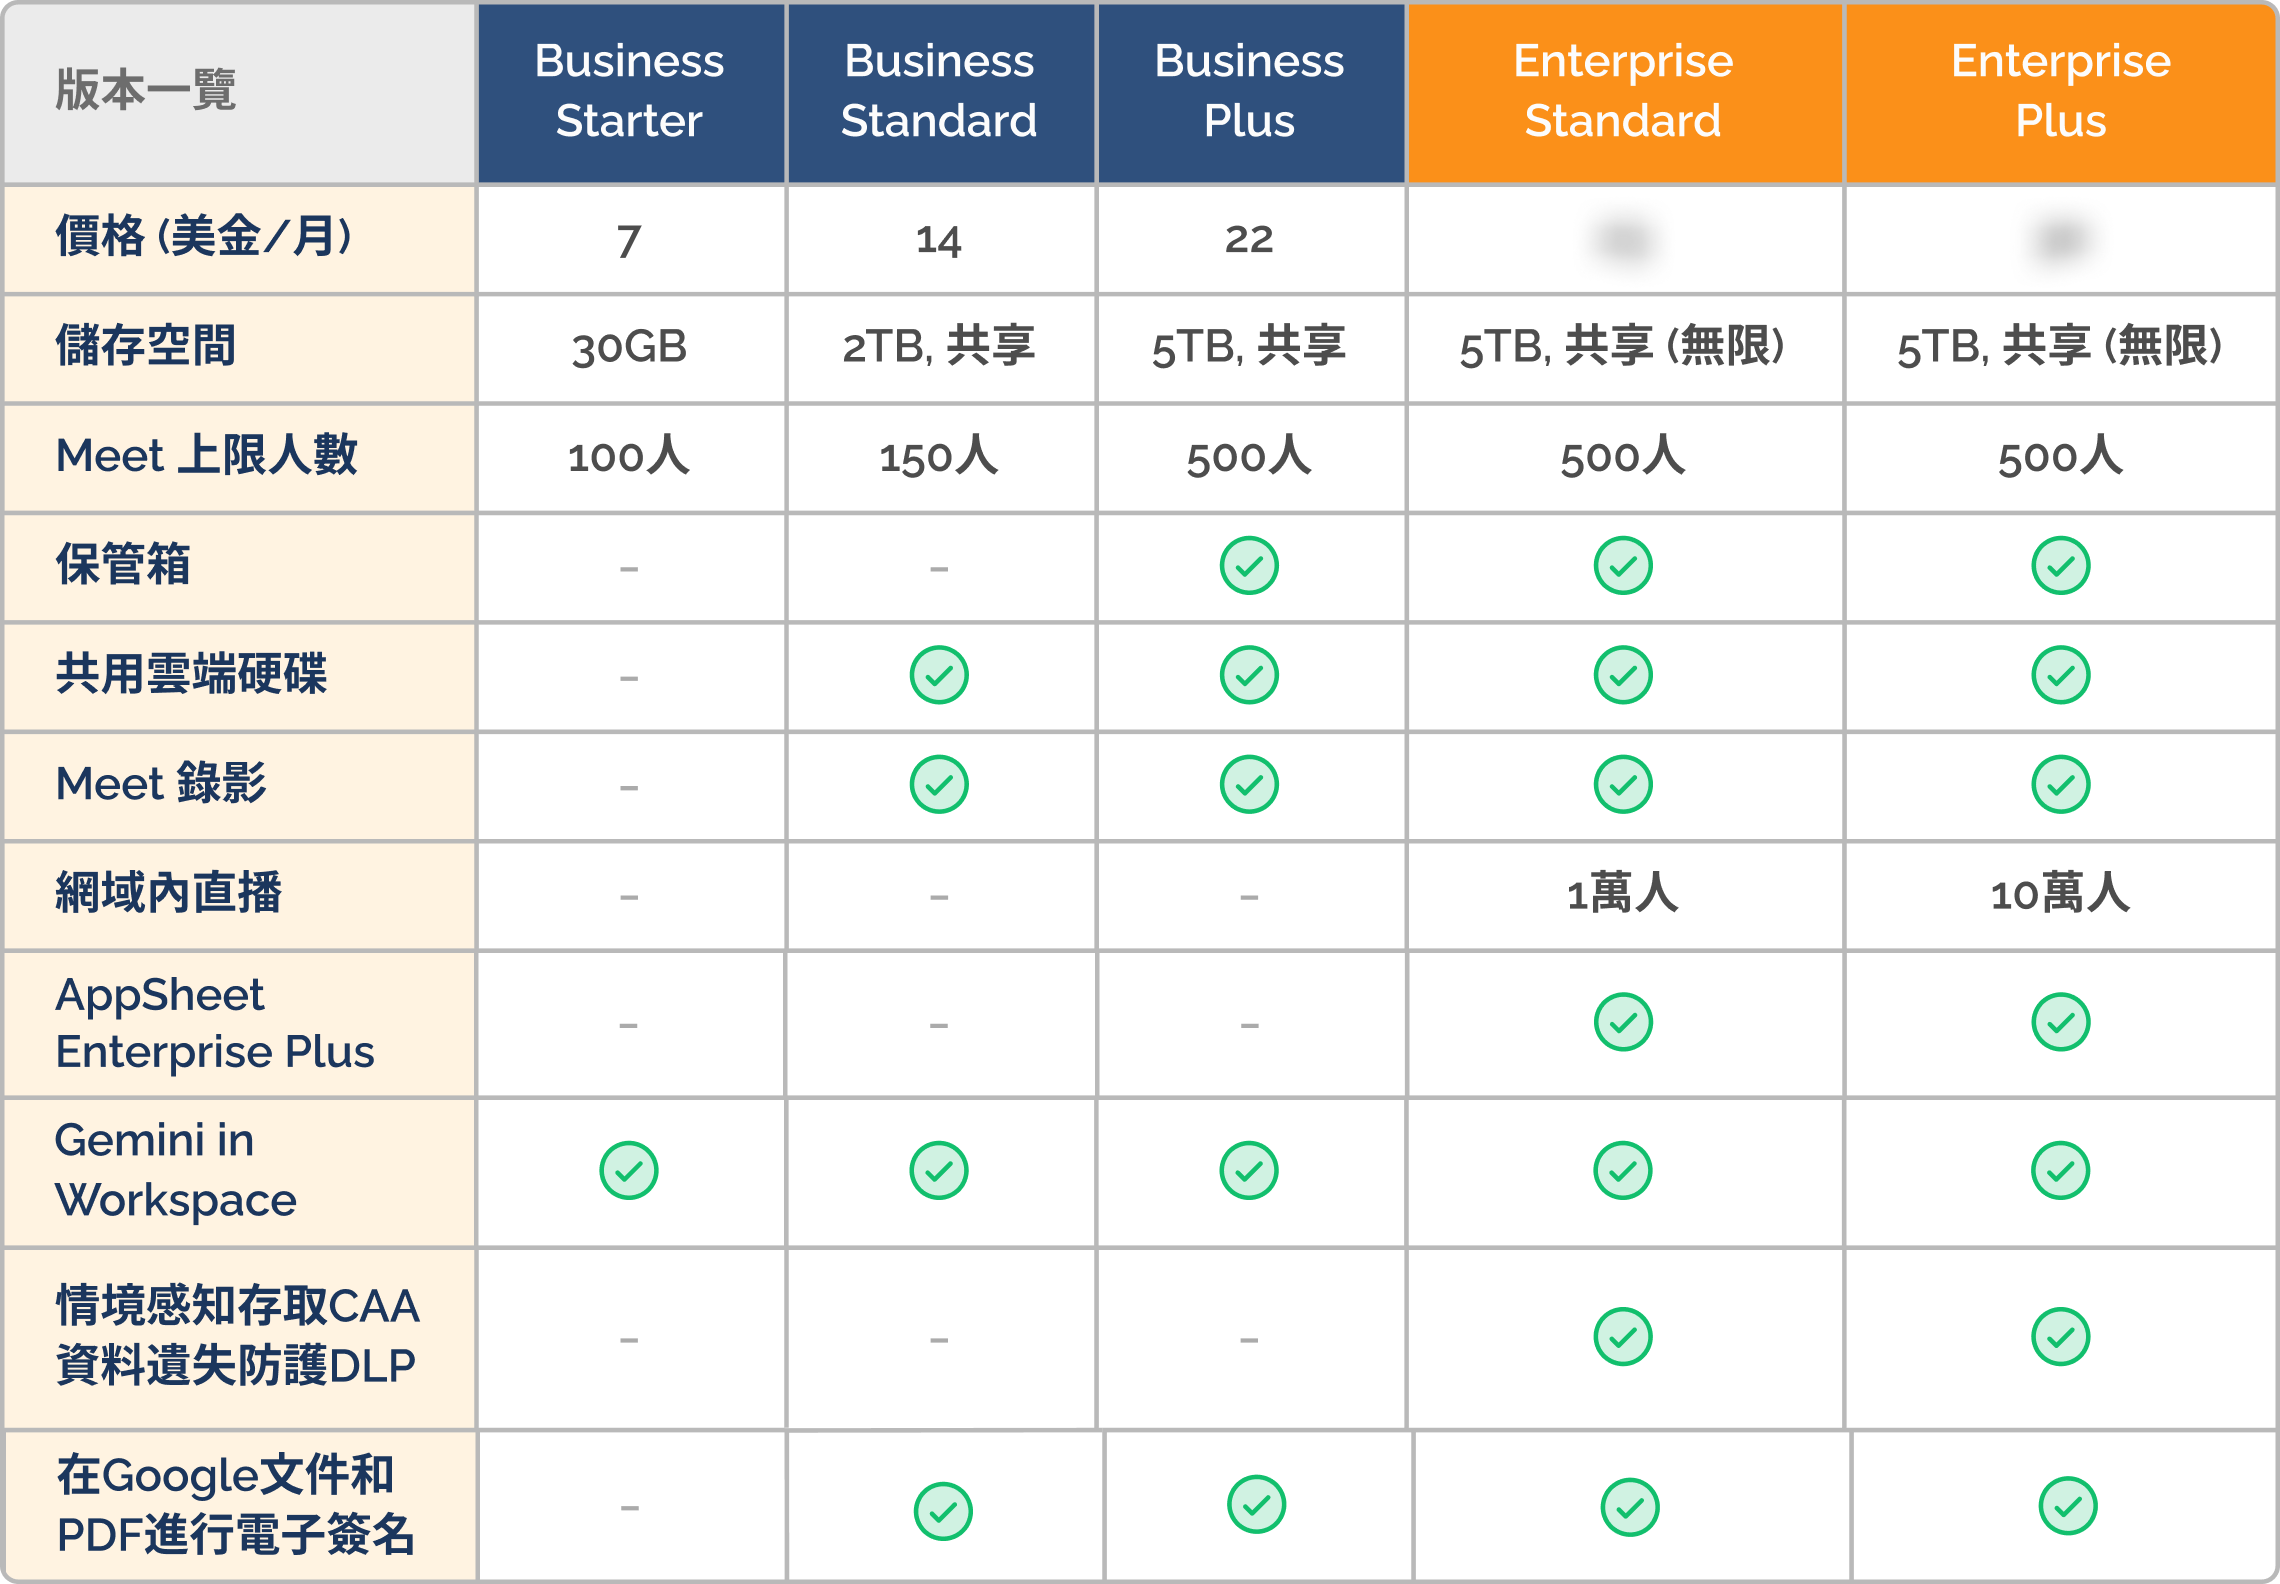Click the 2TB, 共享 storage cell
The width and height of the screenshot is (2280, 1584).
[x=939, y=346]
